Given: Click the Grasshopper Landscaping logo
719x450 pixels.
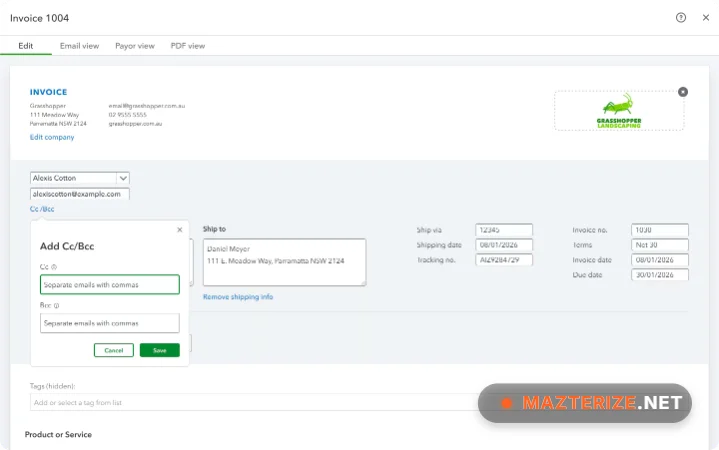Looking at the screenshot, I should pyautogui.click(x=619, y=111).
